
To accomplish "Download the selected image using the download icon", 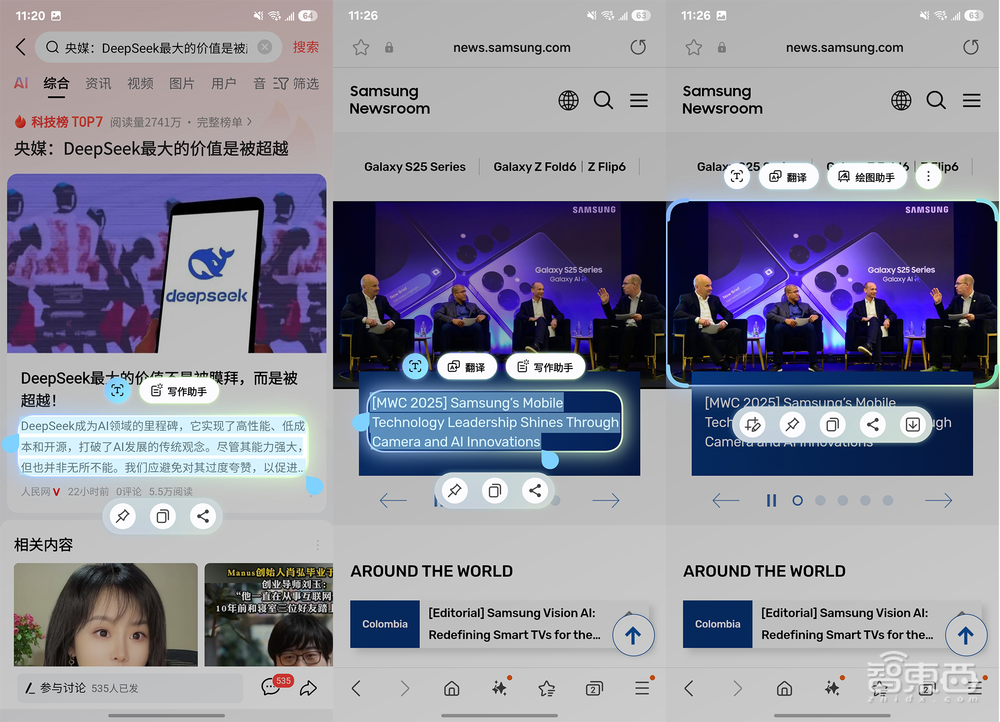I will (x=912, y=424).
